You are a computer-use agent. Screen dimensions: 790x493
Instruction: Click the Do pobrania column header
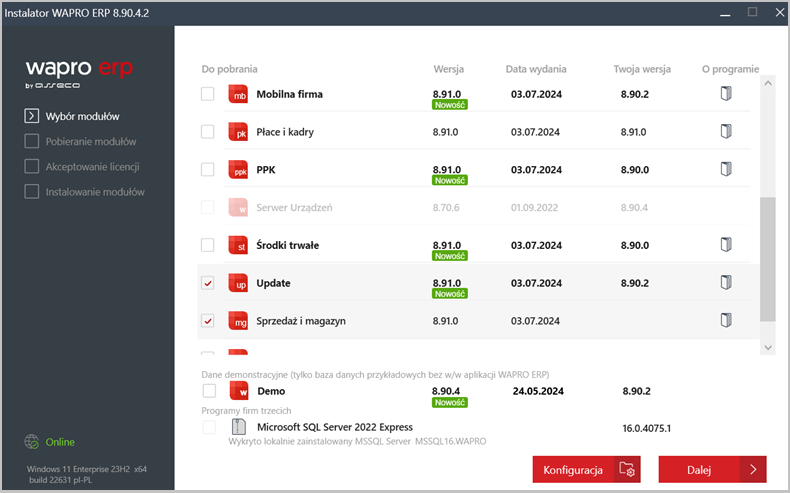(x=229, y=69)
